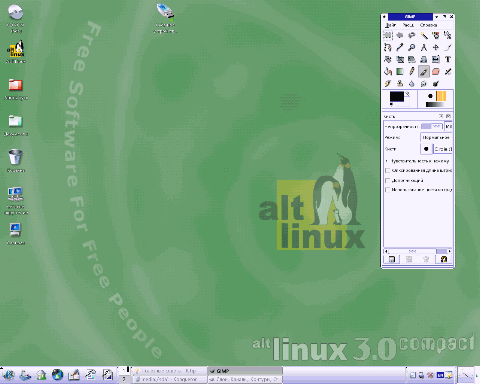Open the Help menu in GIMP toolbox
Screen dimensions: 480x384
click(x=428, y=25)
